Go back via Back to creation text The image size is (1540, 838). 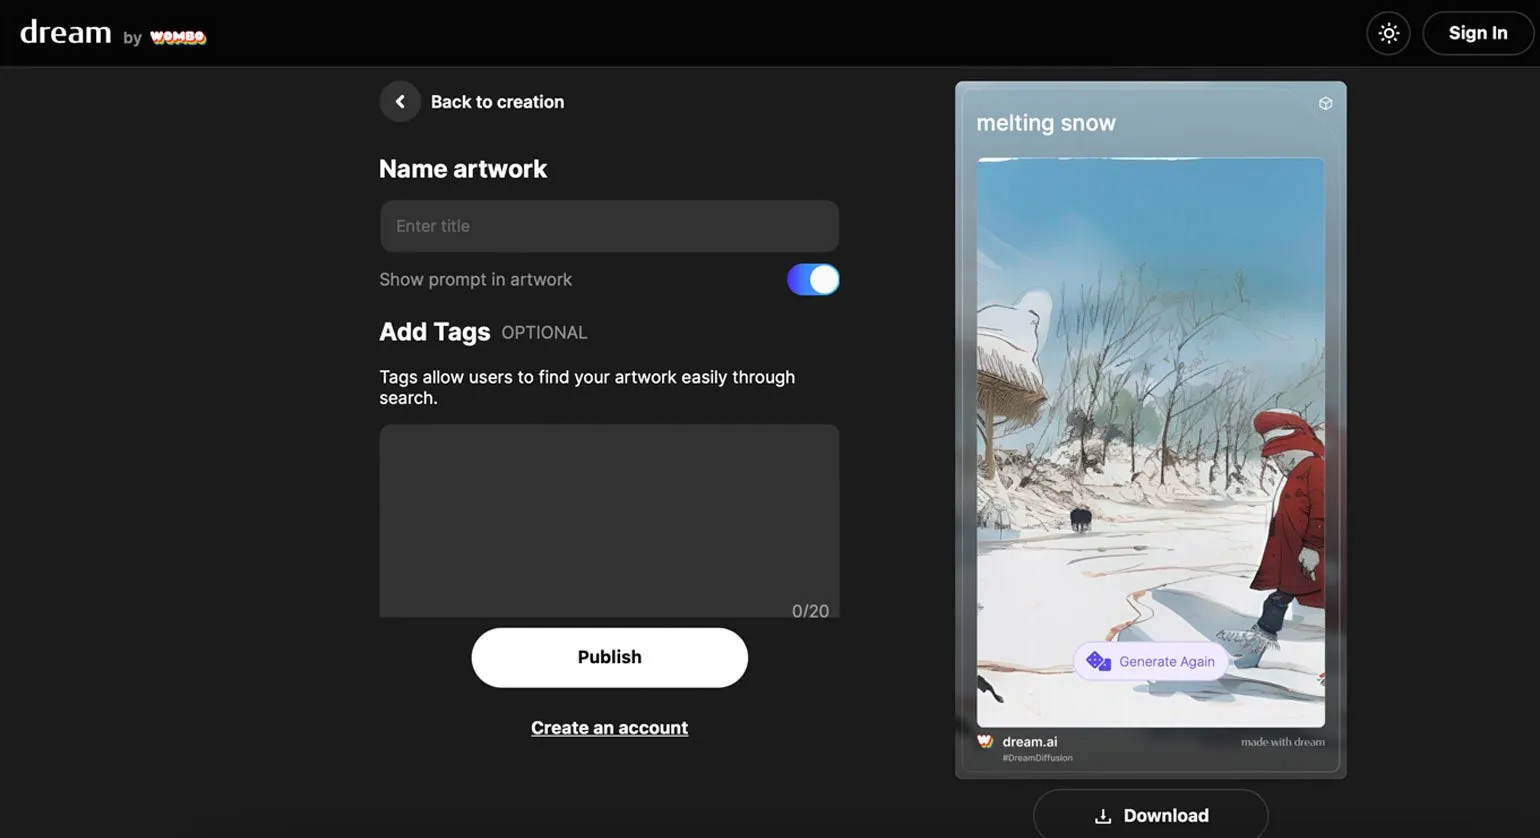[497, 102]
